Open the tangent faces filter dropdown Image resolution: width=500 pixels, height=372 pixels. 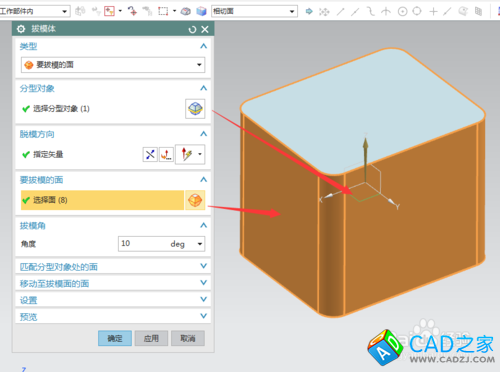(x=254, y=11)
